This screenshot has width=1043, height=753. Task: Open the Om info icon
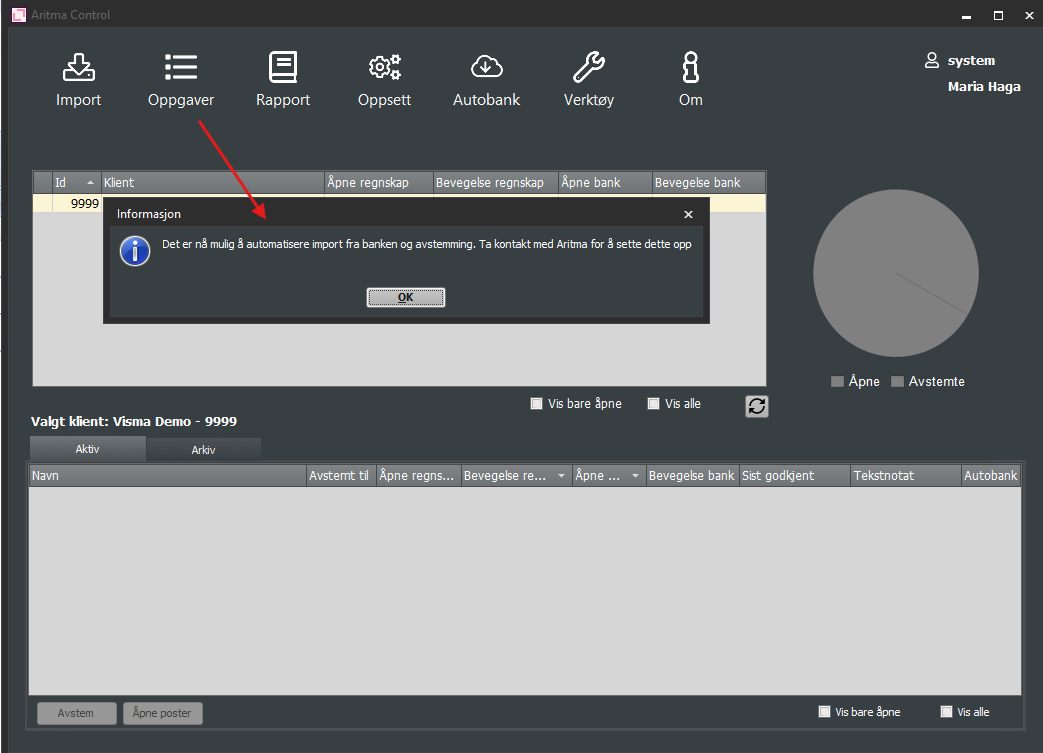point(690,68)
